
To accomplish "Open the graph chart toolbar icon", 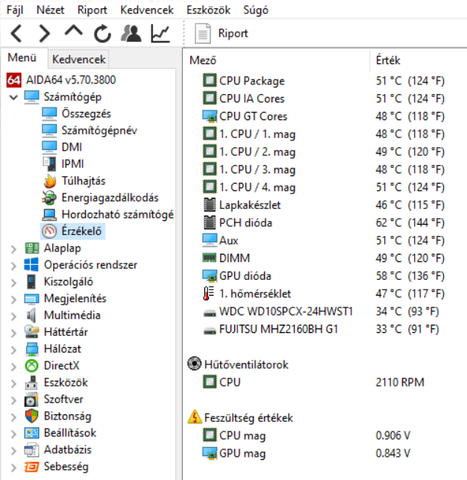I will [160, 33].
